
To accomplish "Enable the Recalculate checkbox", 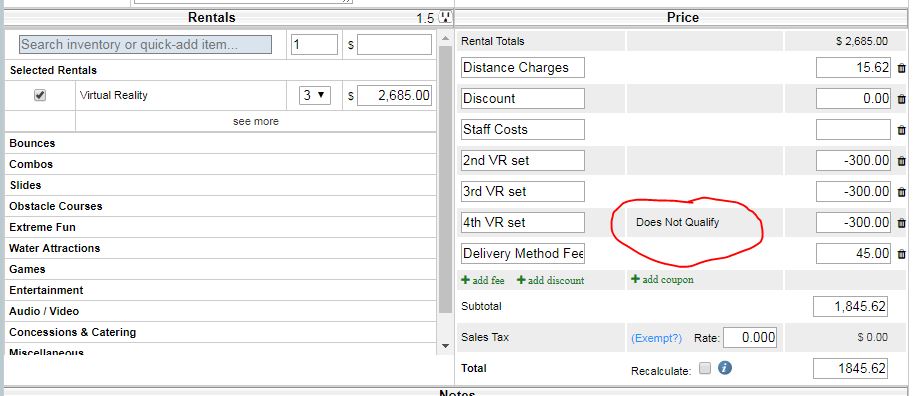I will click(705, 368).
